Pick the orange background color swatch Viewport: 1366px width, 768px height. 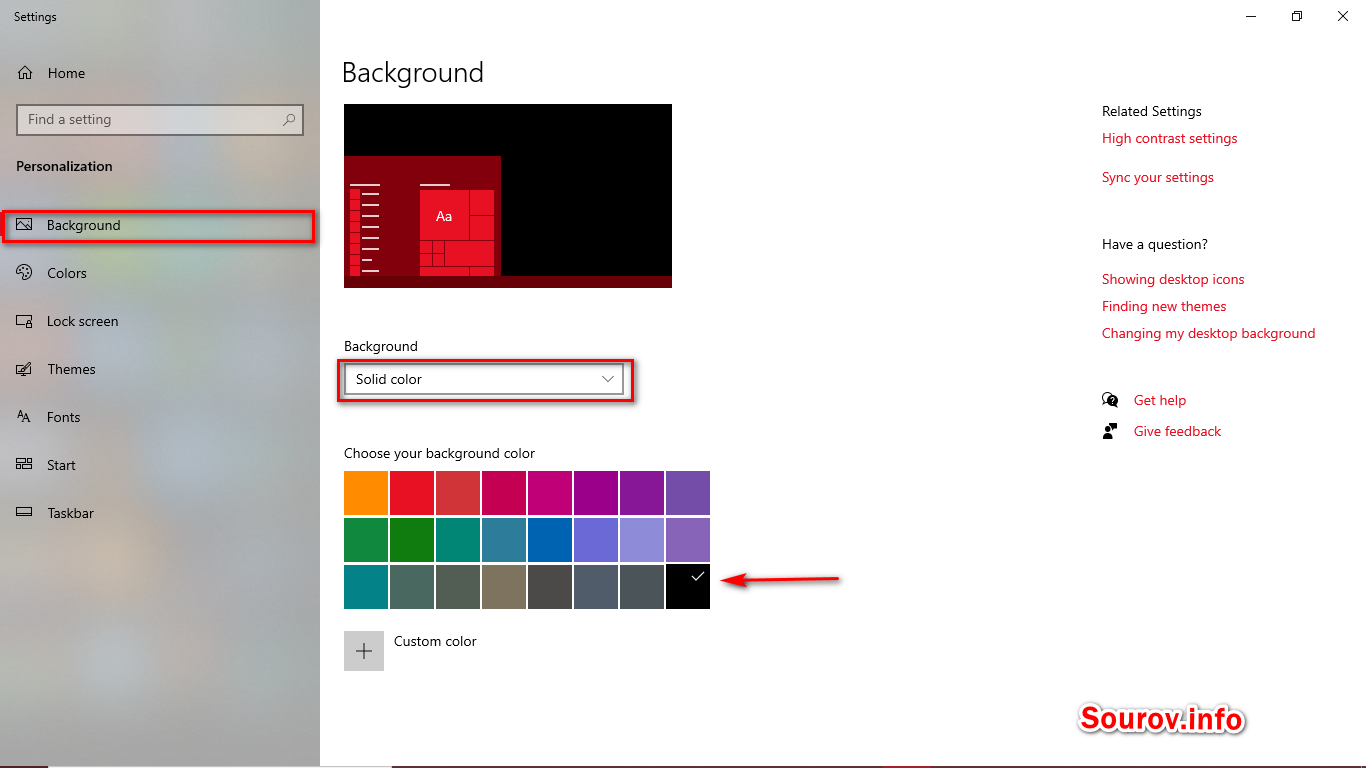366,493
